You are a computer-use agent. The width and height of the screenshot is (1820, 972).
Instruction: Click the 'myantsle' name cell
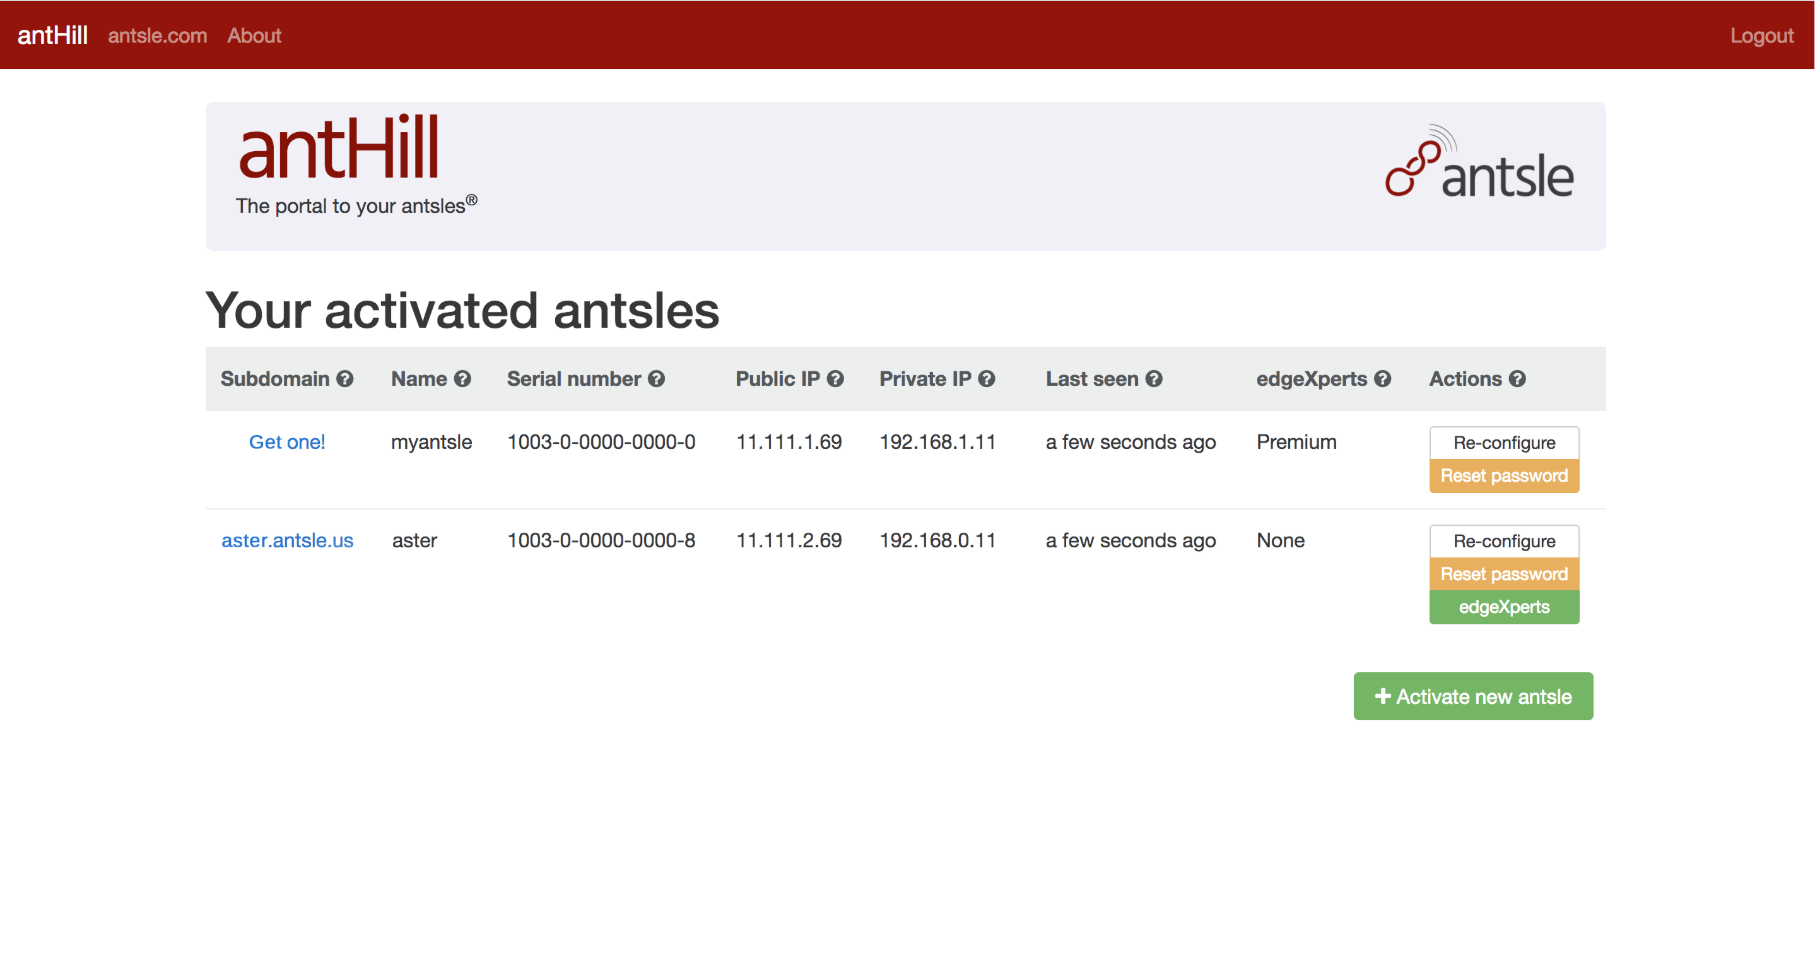click(431, 442)
